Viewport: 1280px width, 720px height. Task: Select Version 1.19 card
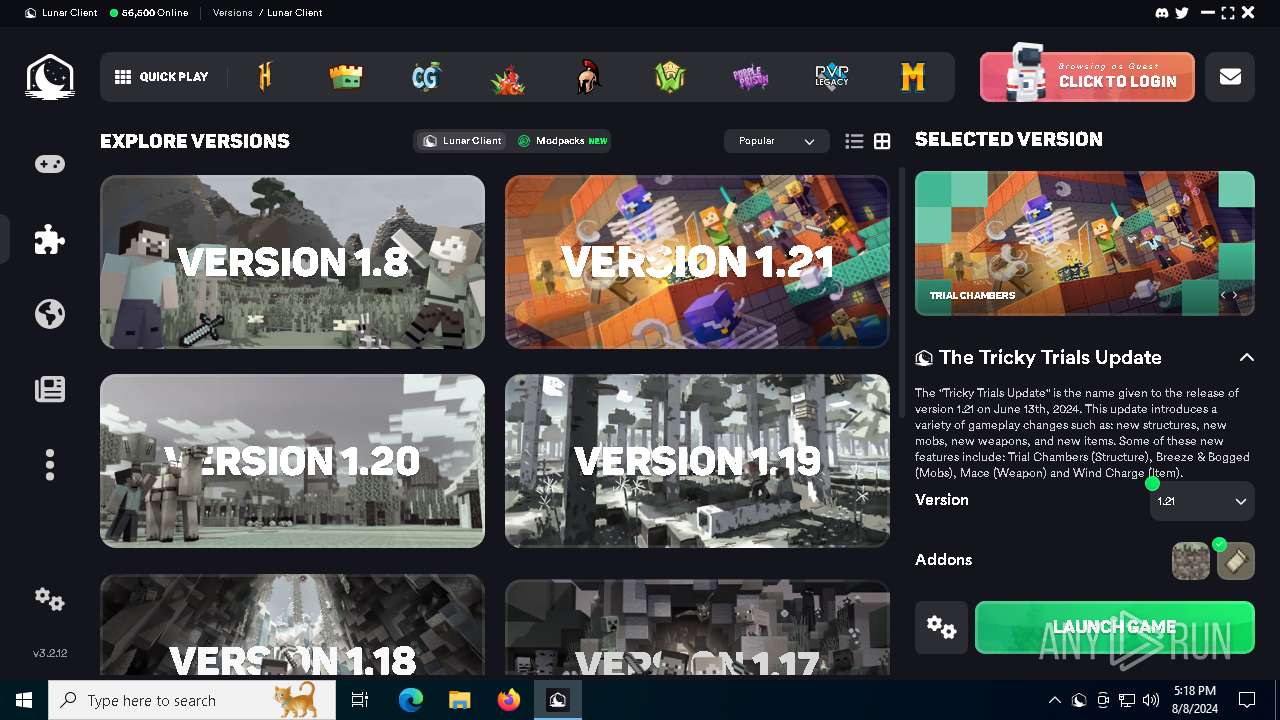pyautogui.click(x=697, y=461)
